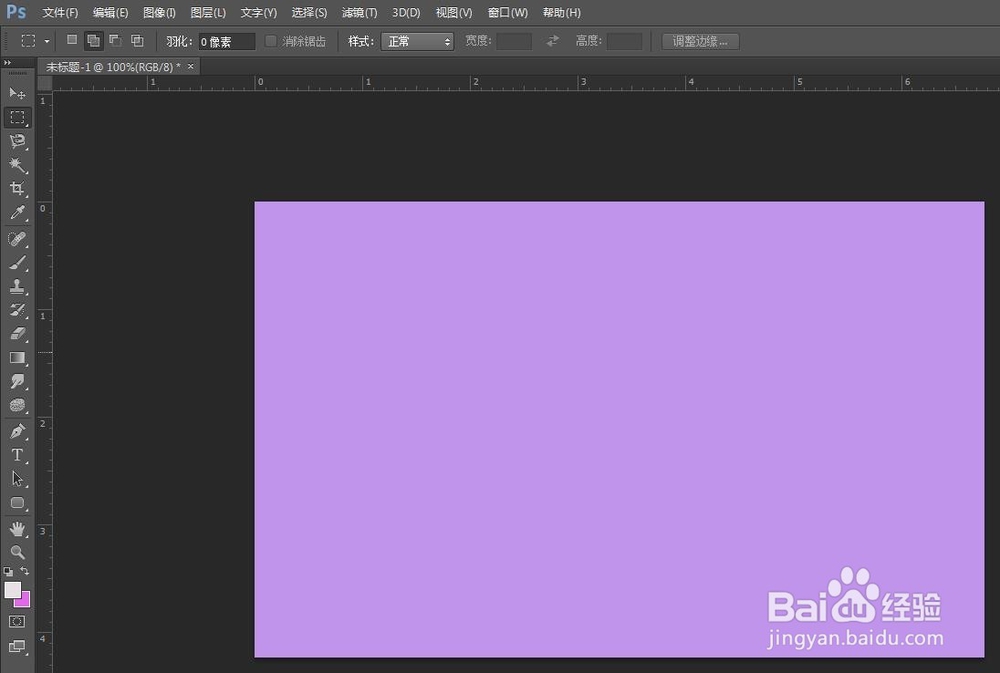1000x673 pixels.
Task: Click the ruler origin corner box
Action: pyautogui.click(x=45, y=83)
